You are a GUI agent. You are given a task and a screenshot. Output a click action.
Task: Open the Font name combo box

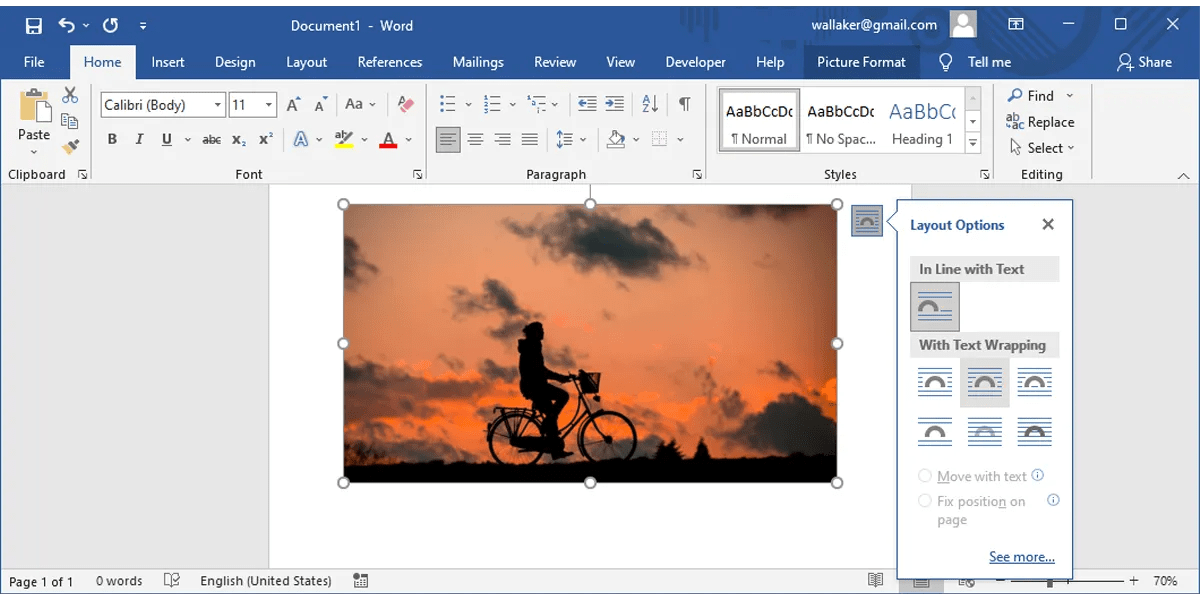[163, 105]
